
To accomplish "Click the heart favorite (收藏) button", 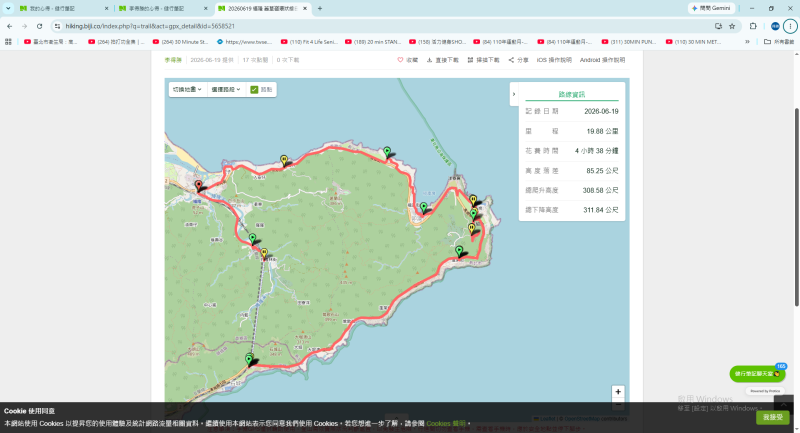I will pyautogui.click(x=407, y=60).
